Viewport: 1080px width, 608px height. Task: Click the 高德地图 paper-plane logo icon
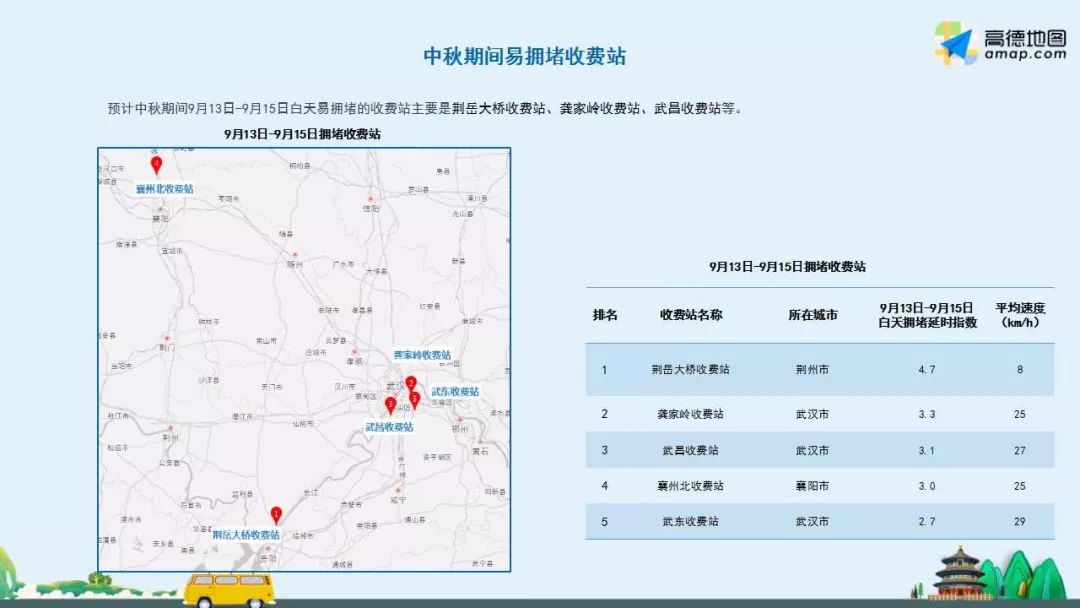click(x=956, y=44)
